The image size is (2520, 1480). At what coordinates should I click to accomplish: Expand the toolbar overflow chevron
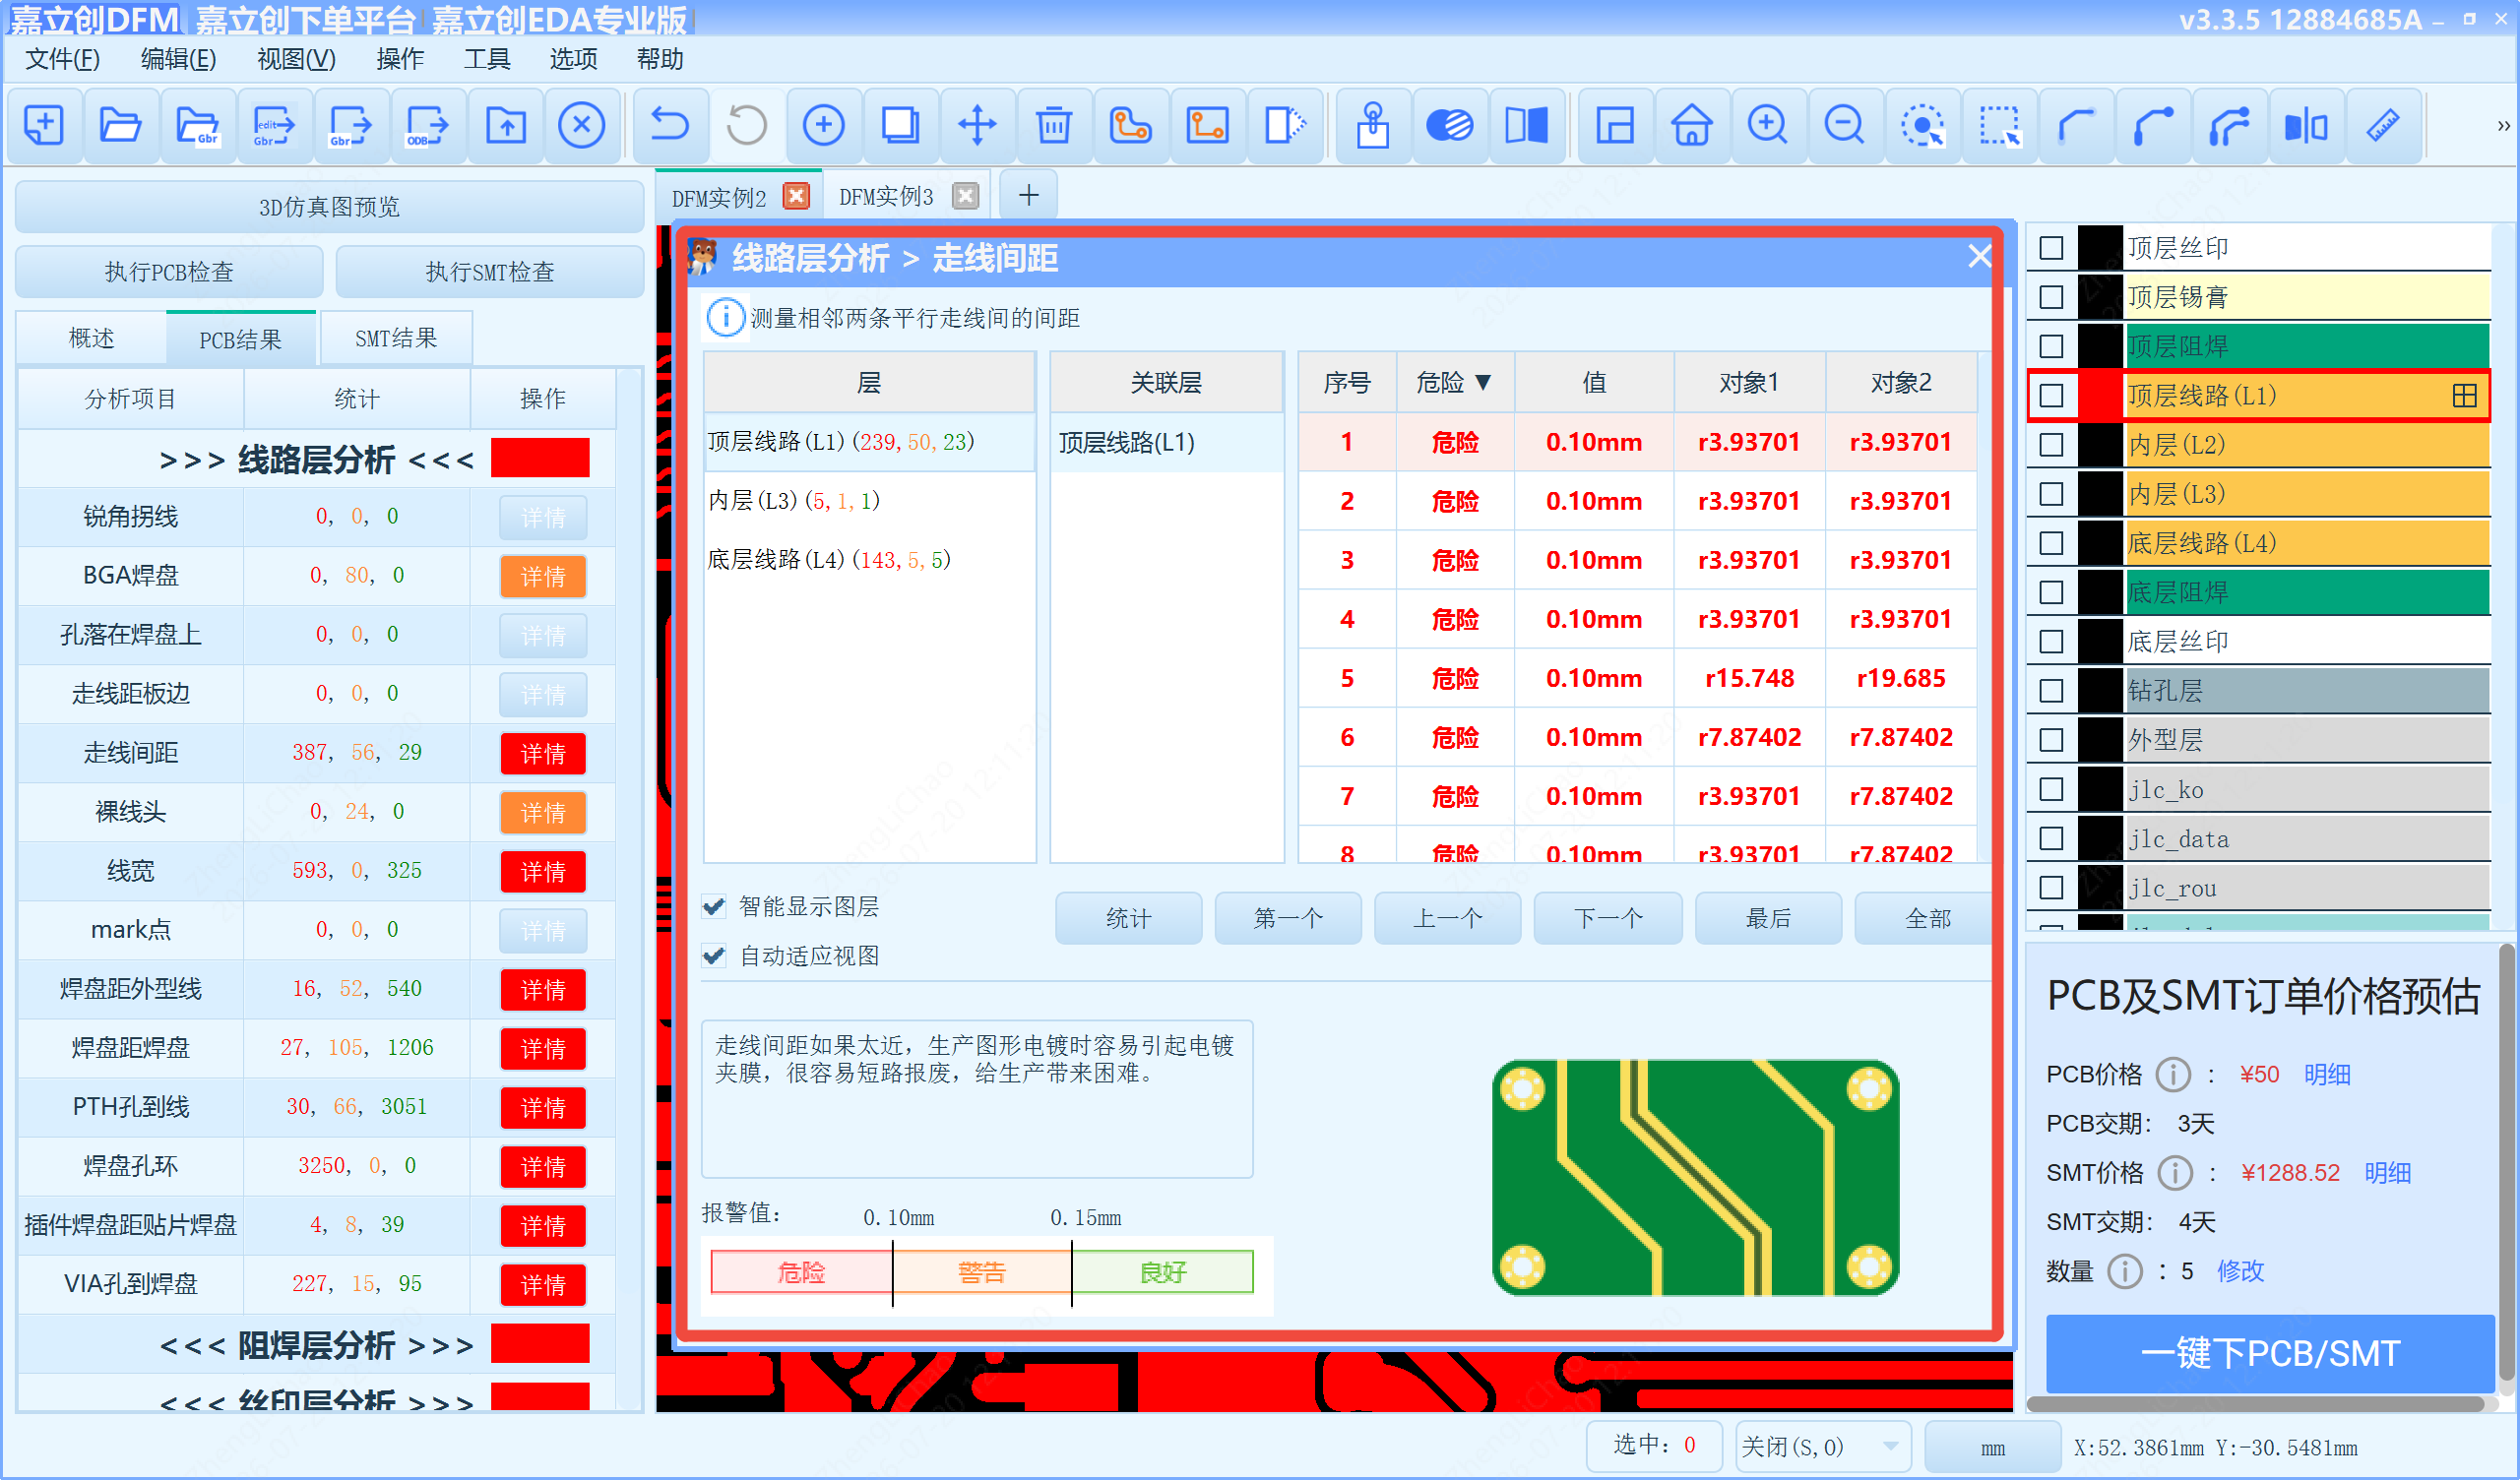point(2502,126)
